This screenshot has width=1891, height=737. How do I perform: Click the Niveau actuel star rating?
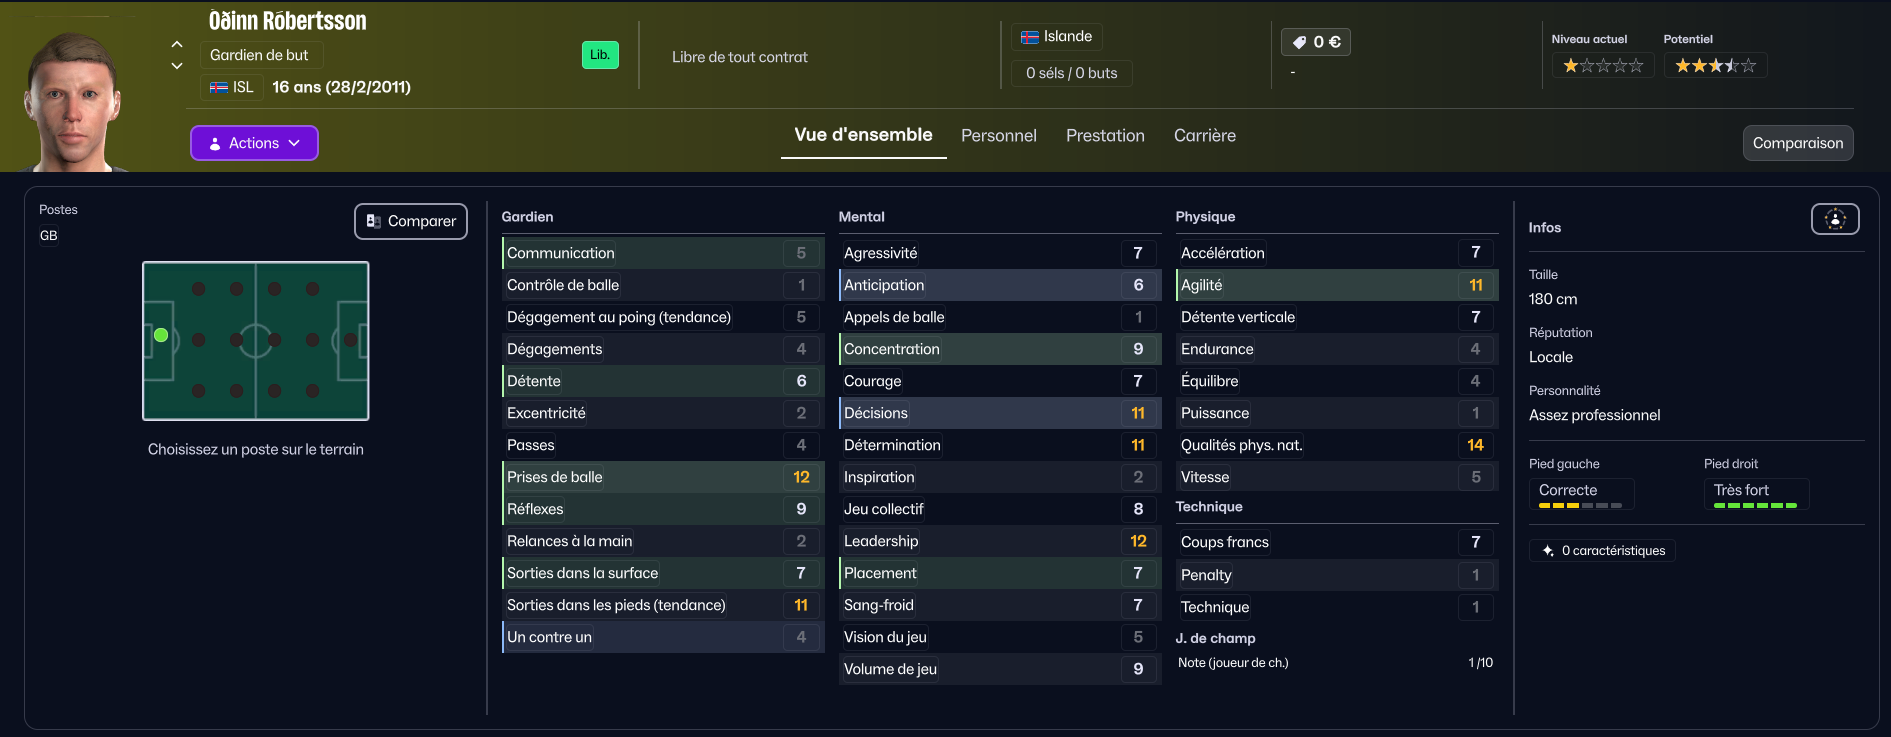pos(1603,66)
